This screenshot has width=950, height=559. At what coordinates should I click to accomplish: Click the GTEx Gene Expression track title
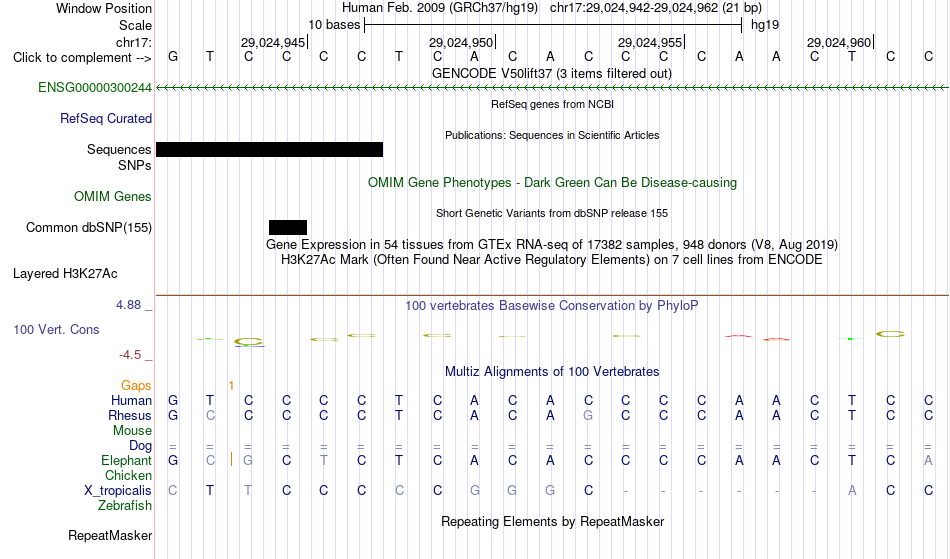pos(552,245)
